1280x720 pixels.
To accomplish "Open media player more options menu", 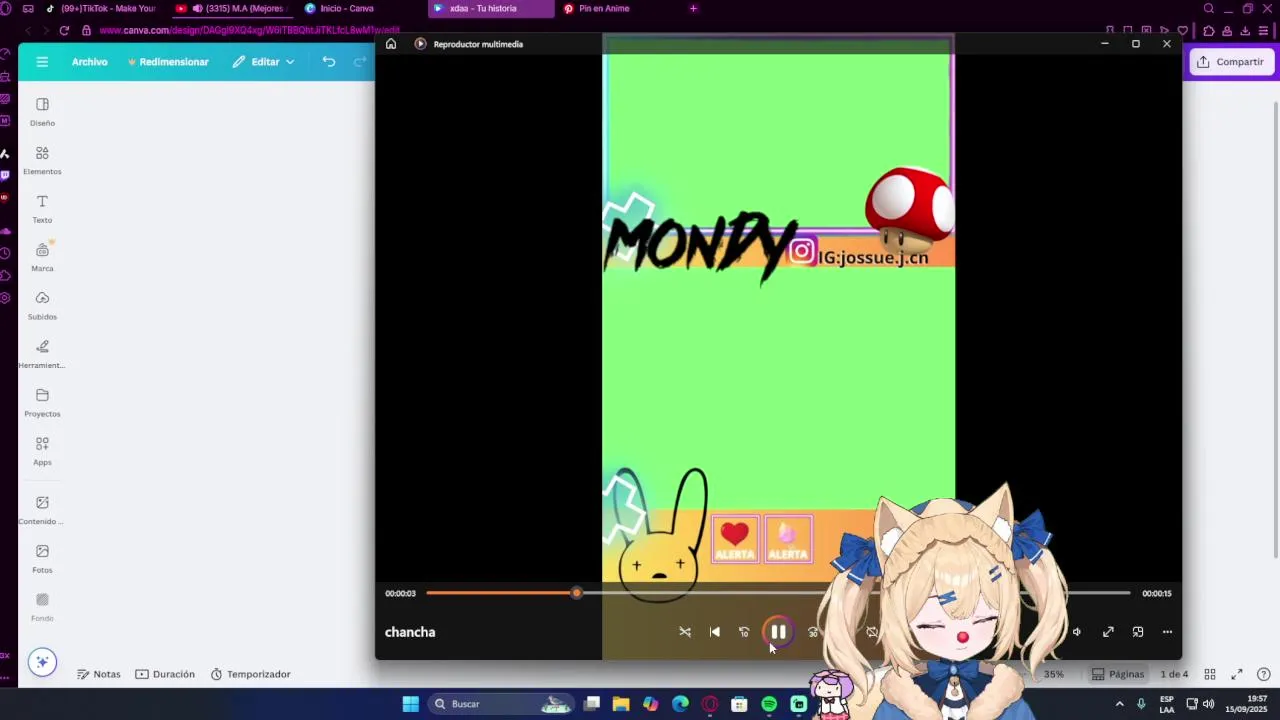I will pyautogui.click(x=1167, y=632).
